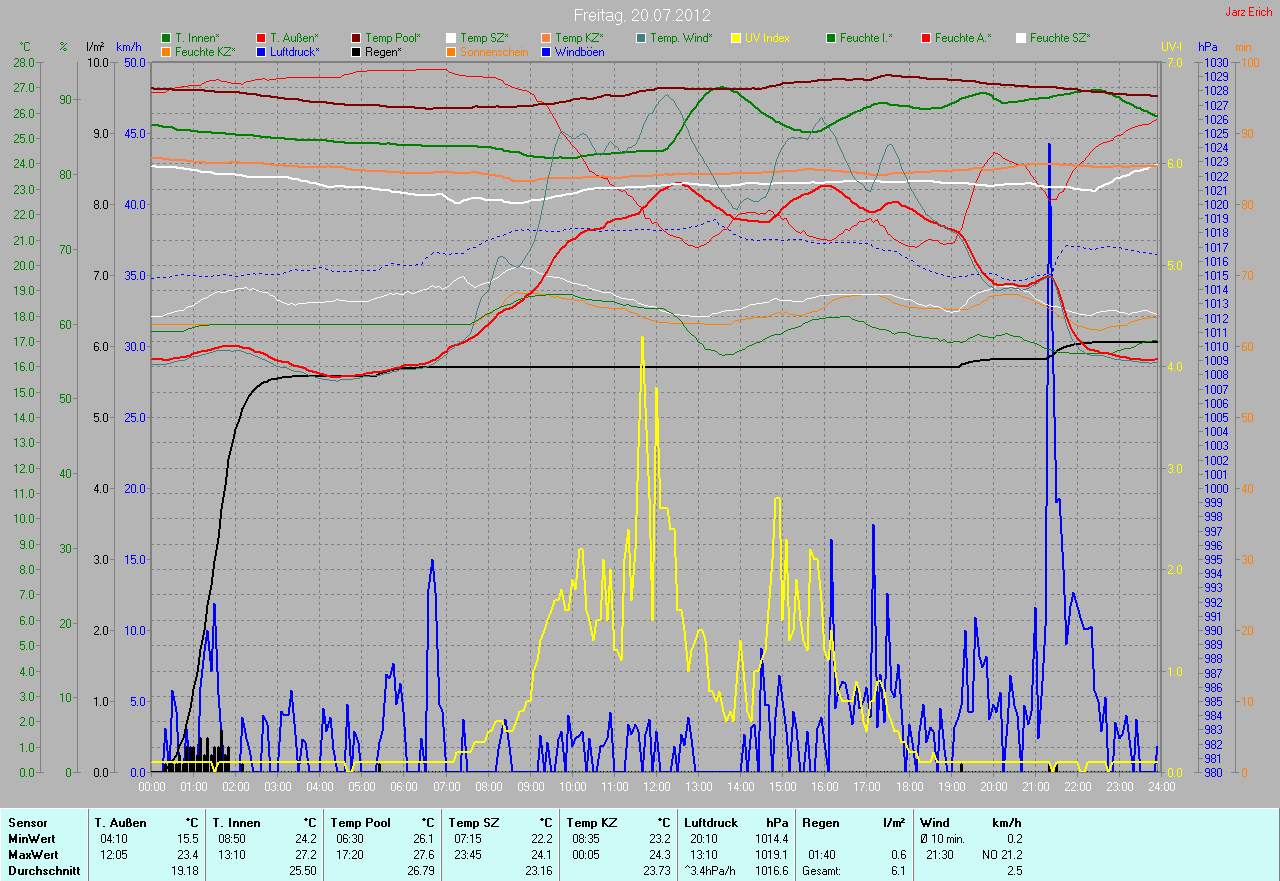This screenshot has height=881, width=1280.
Task: Click the Luftdruck average '1016.6'
Action: click(x=771, y=871)
